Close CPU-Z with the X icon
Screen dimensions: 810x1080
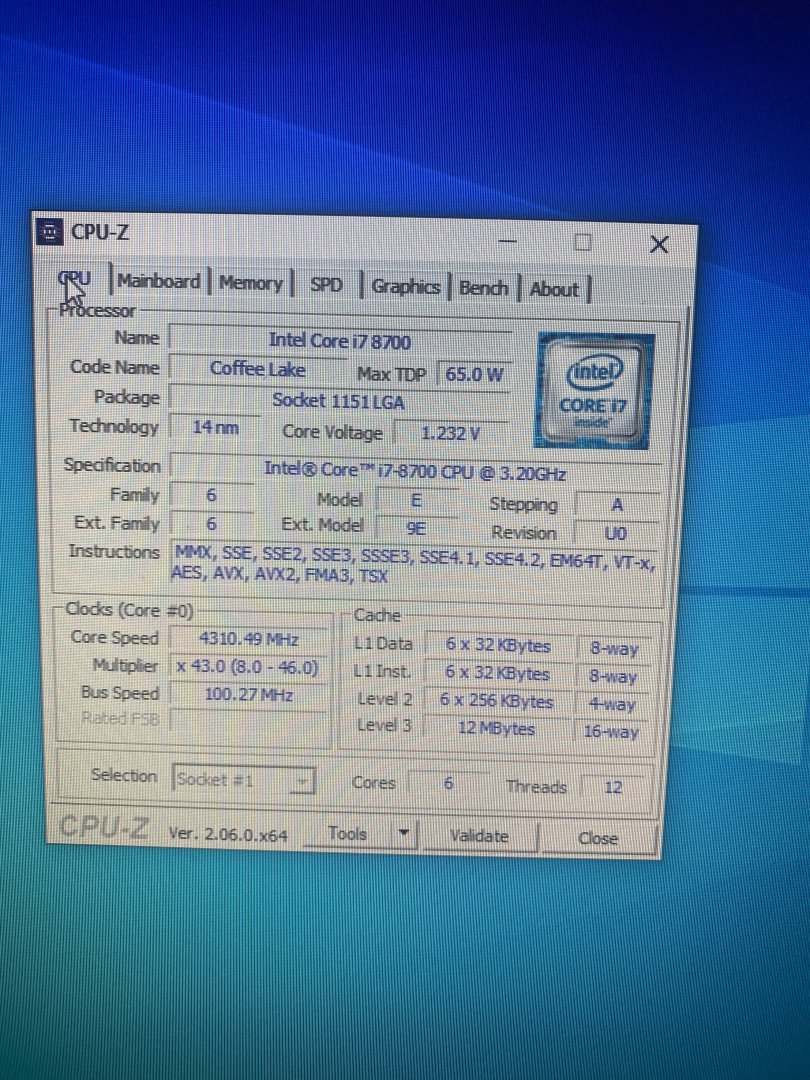[x=659, y=244]
